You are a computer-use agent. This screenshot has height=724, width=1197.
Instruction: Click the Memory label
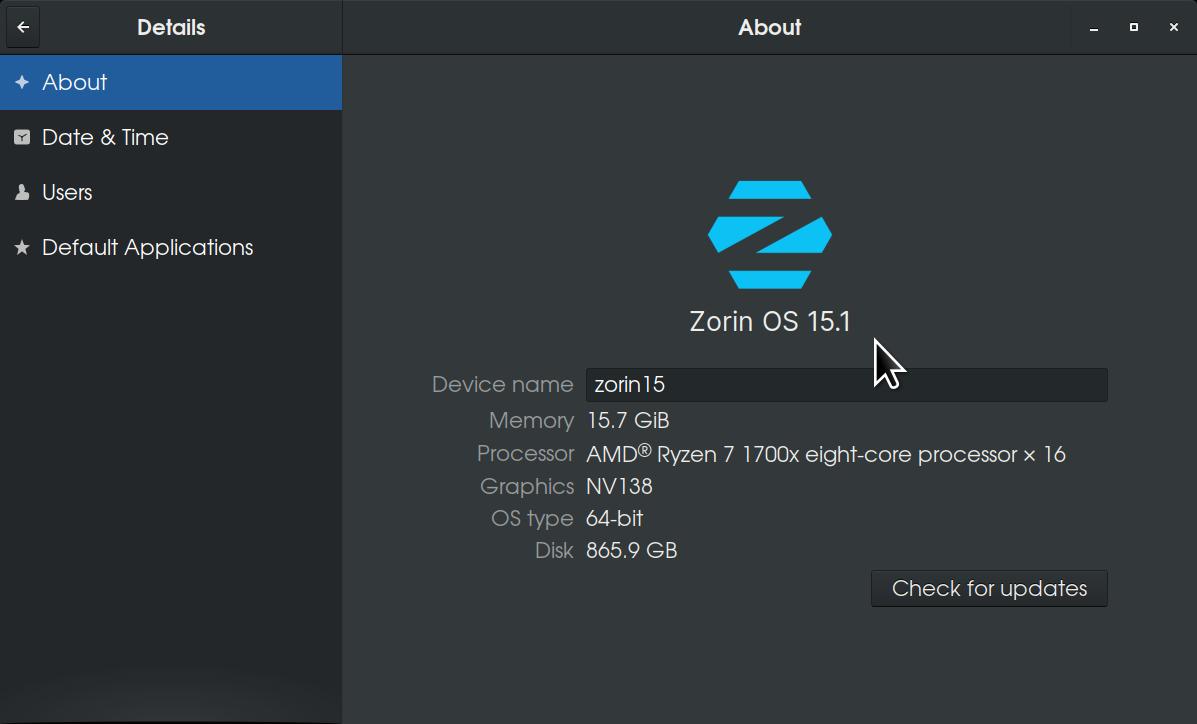(531, 420)
